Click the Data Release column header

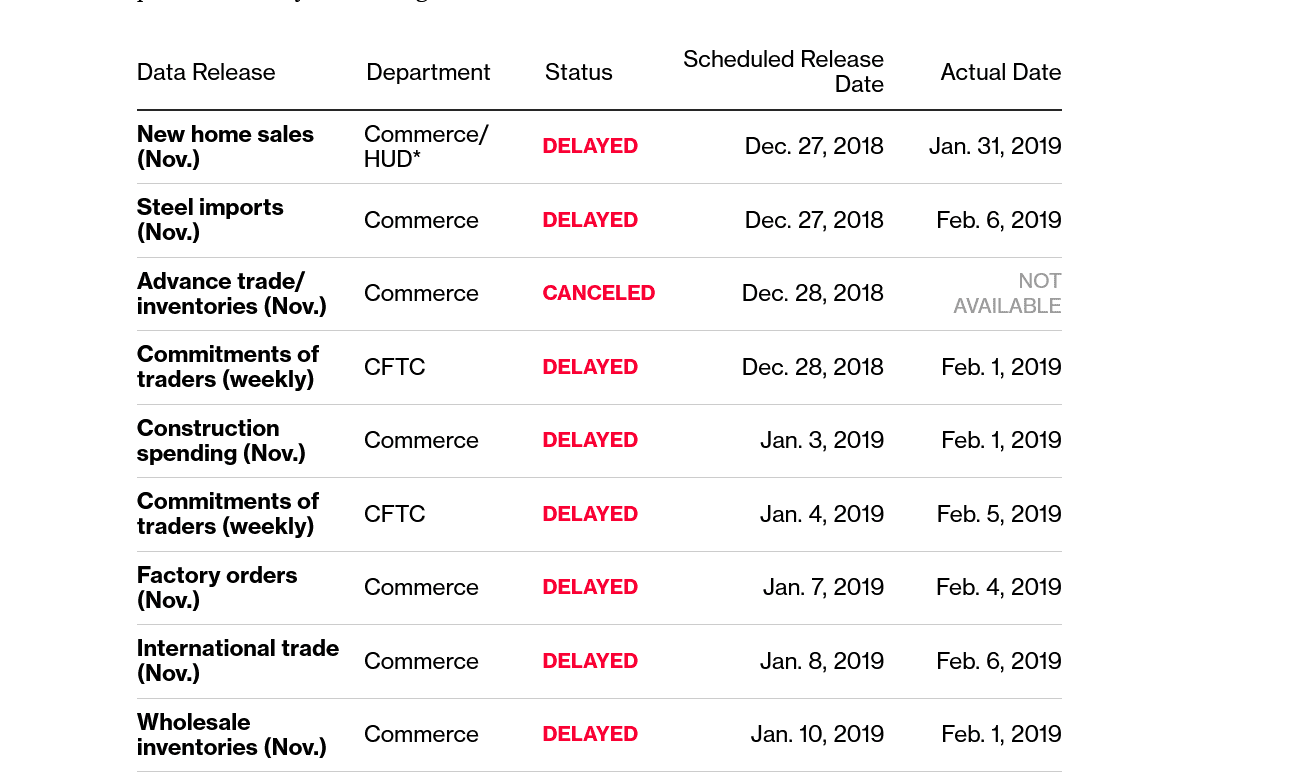[x=206, y=72]
